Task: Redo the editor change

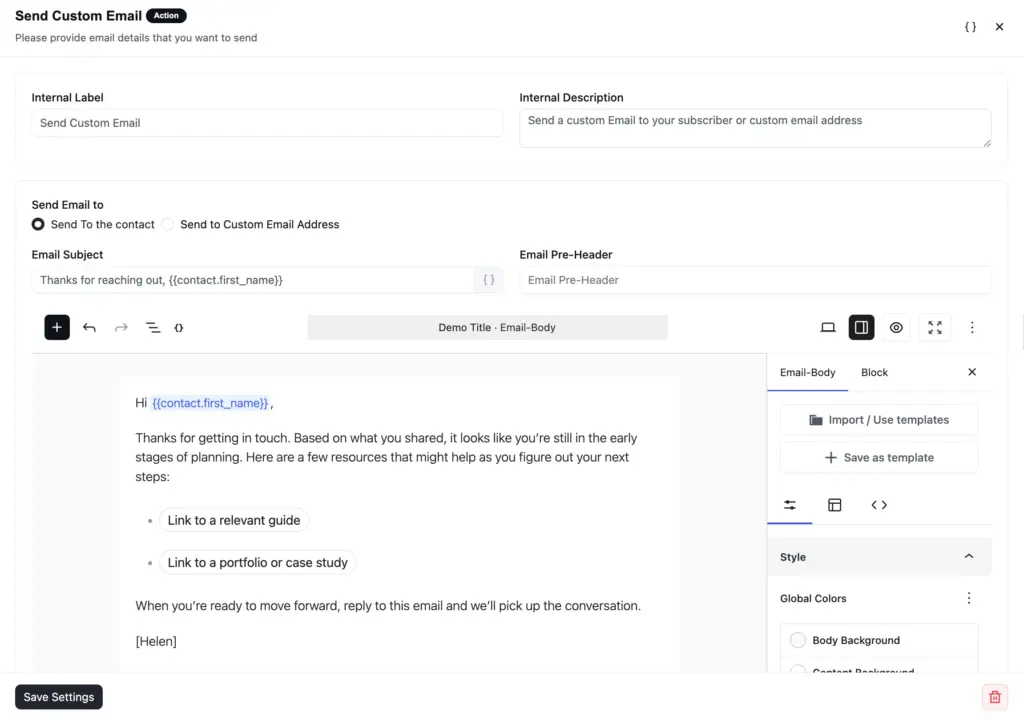Action: pos(121,327)
